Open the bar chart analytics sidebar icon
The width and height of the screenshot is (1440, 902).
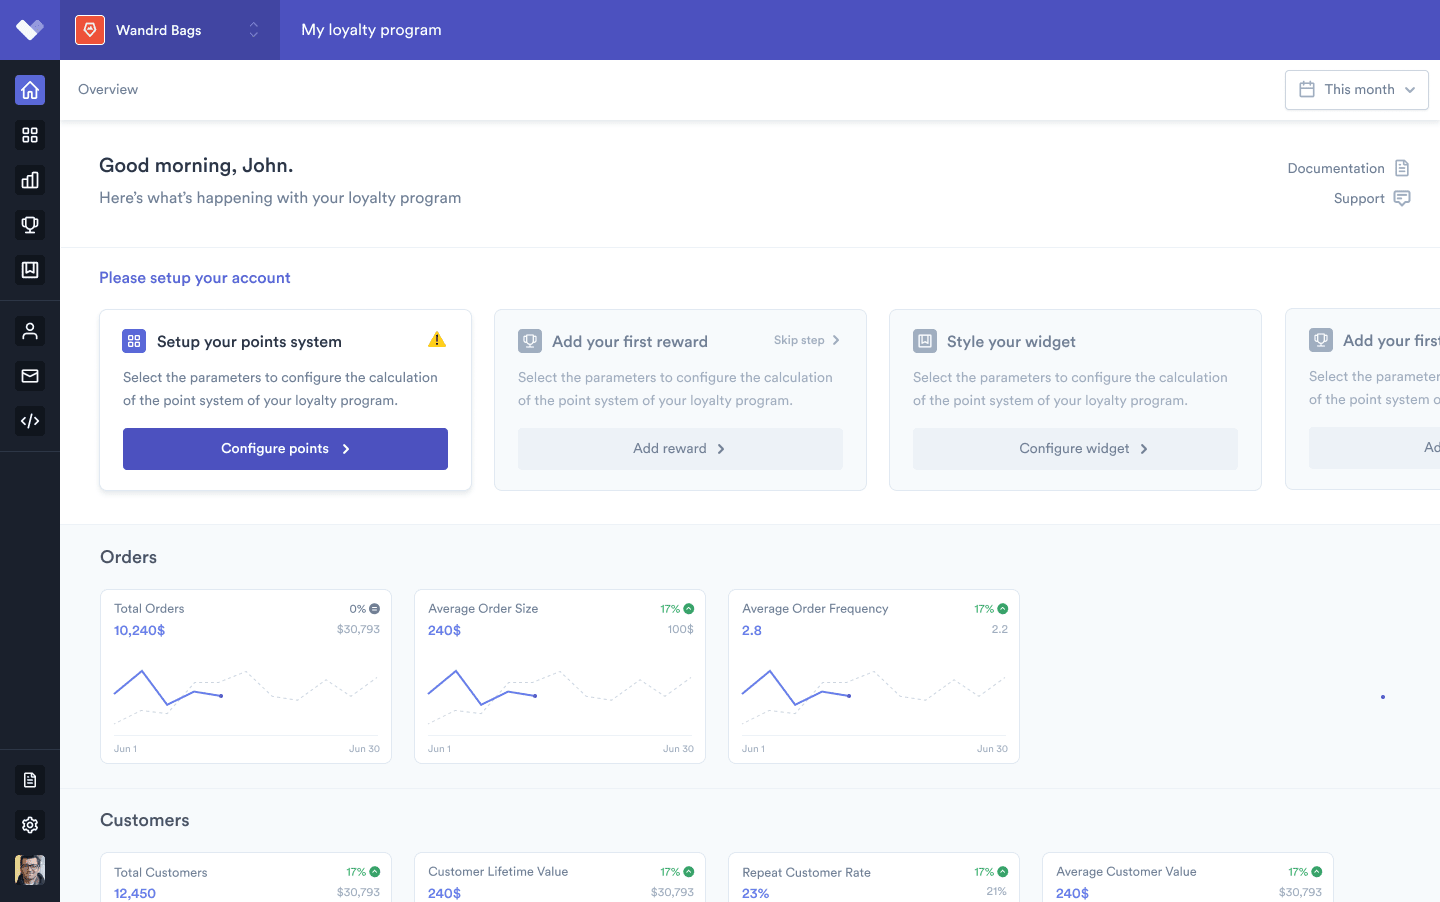pos(30,180)
